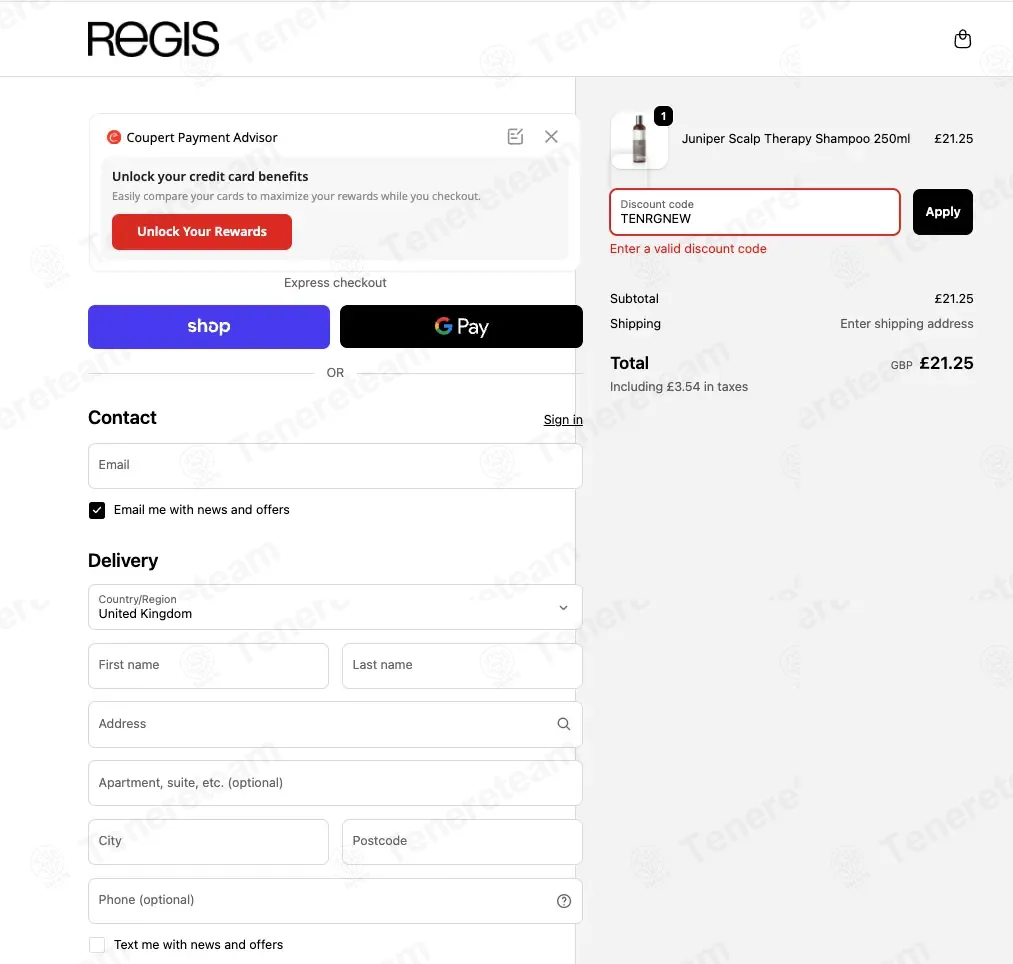Follow the Sign in link

(563, 420)
